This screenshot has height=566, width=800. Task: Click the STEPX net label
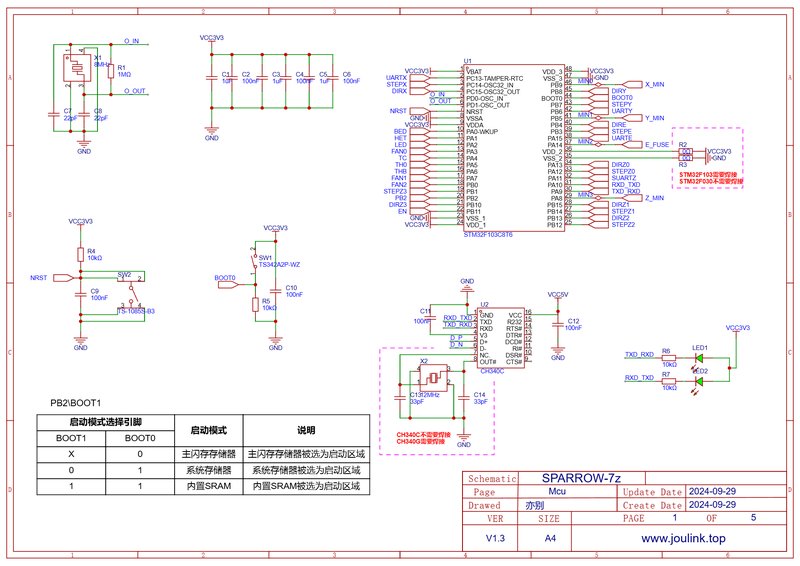point(397,85)
